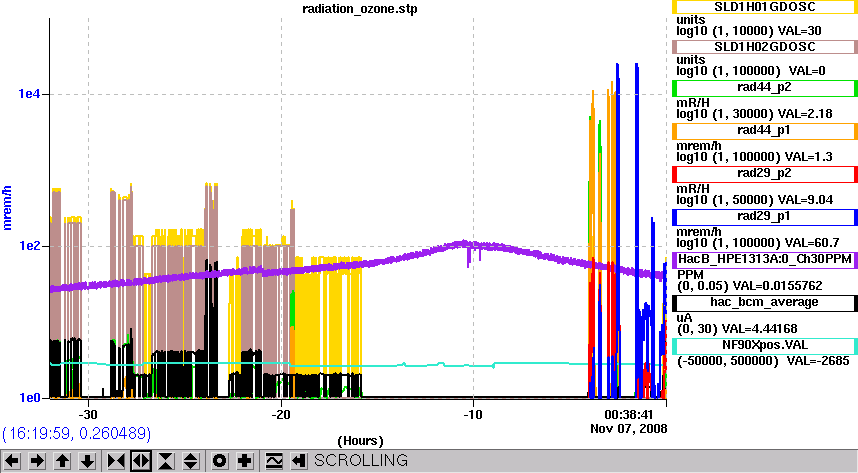The image size is (858, 473).
Task: Click the purple ozone curve peak near -10 hours
Action: coord(464,243)
